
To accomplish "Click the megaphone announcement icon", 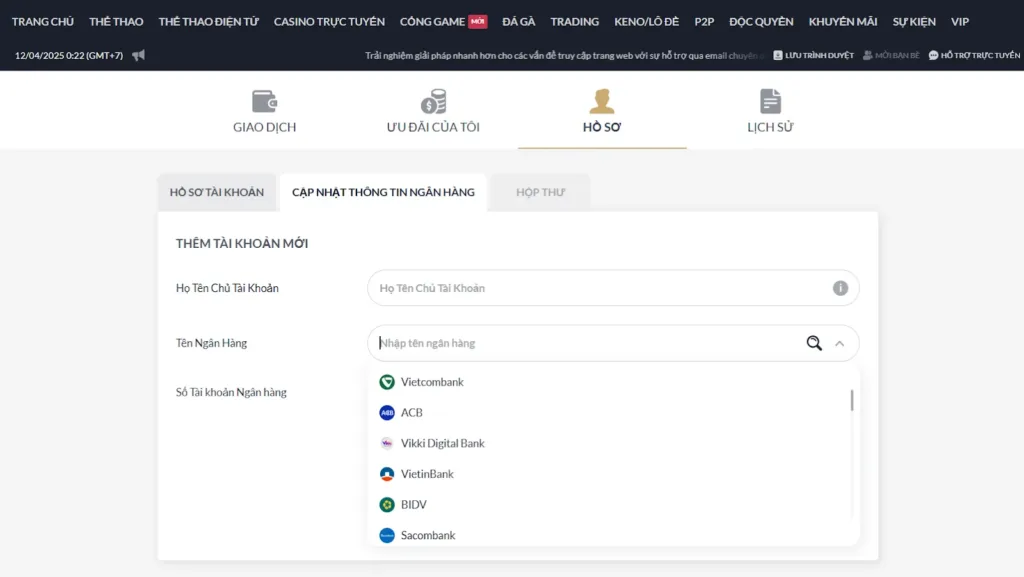I will 138,55.
